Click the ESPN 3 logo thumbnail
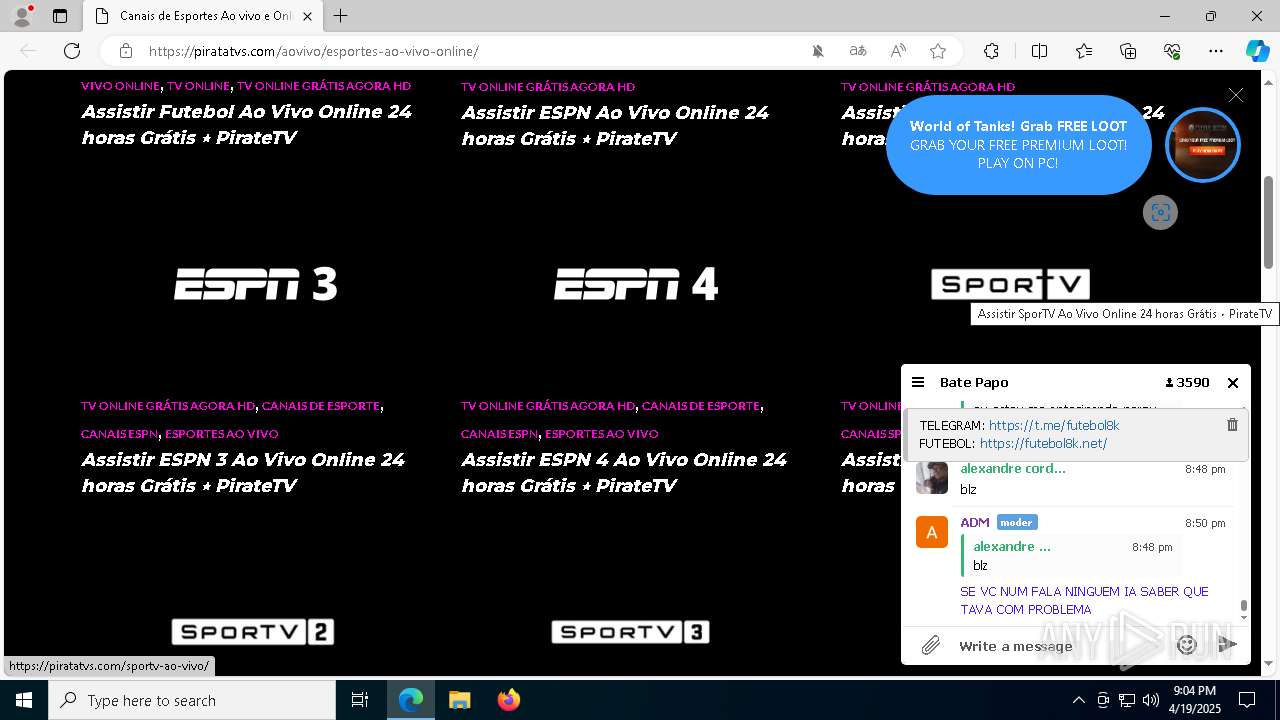The image size is (1280, 720). pyautogui.click(x=256, y=284)
